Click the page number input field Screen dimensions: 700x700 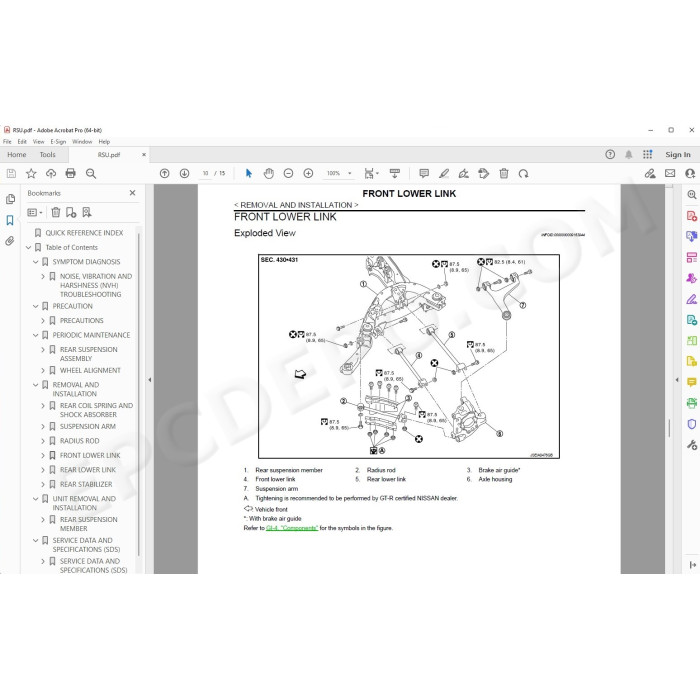click(x=205, y=173)
